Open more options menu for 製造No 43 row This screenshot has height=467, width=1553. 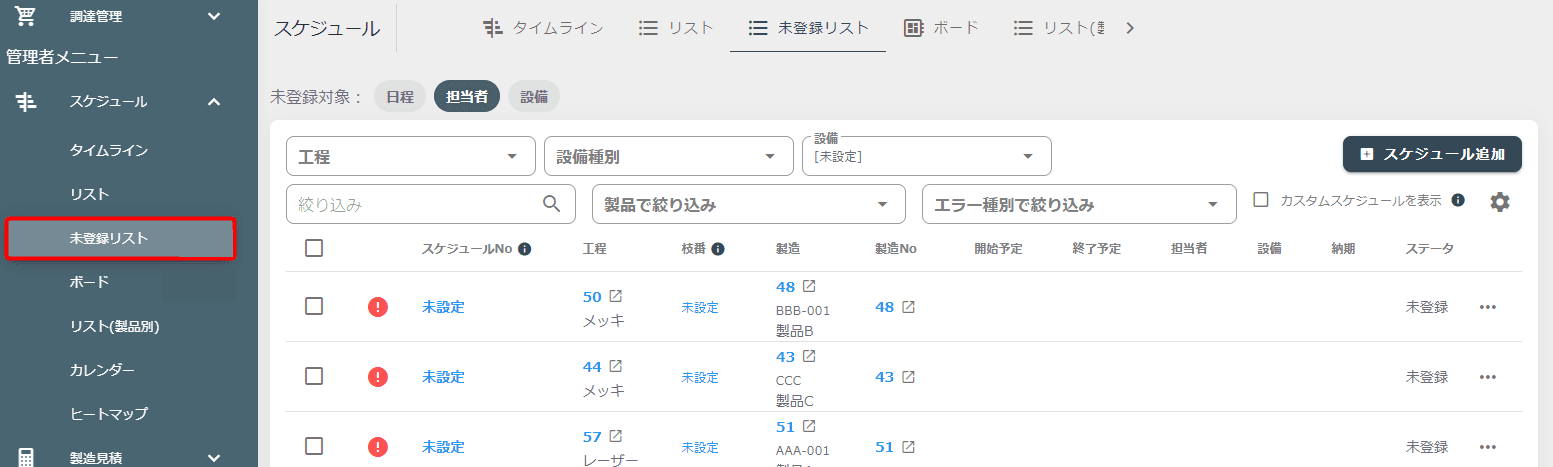coord(1487,377)
